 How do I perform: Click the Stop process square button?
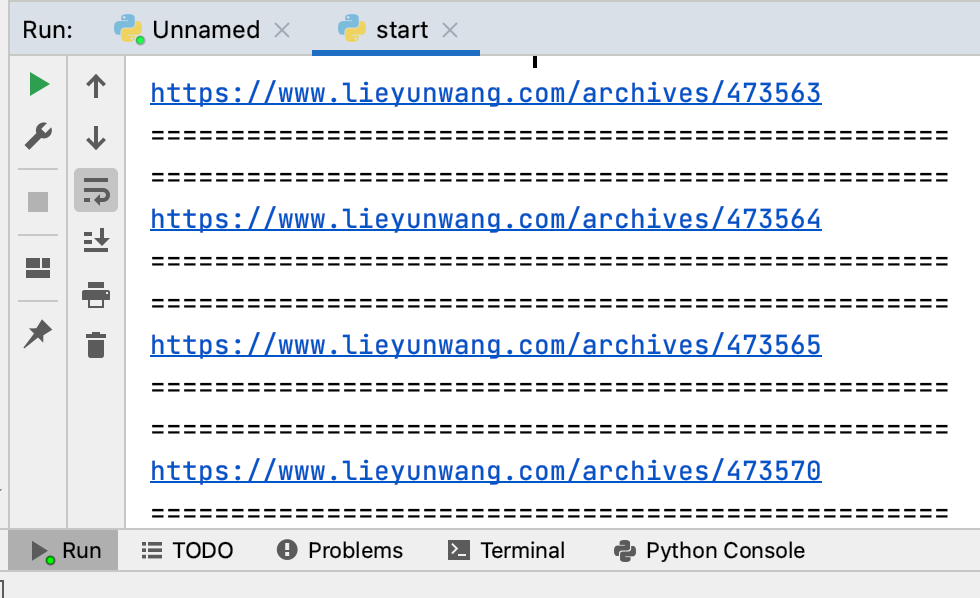pos(38,202)
